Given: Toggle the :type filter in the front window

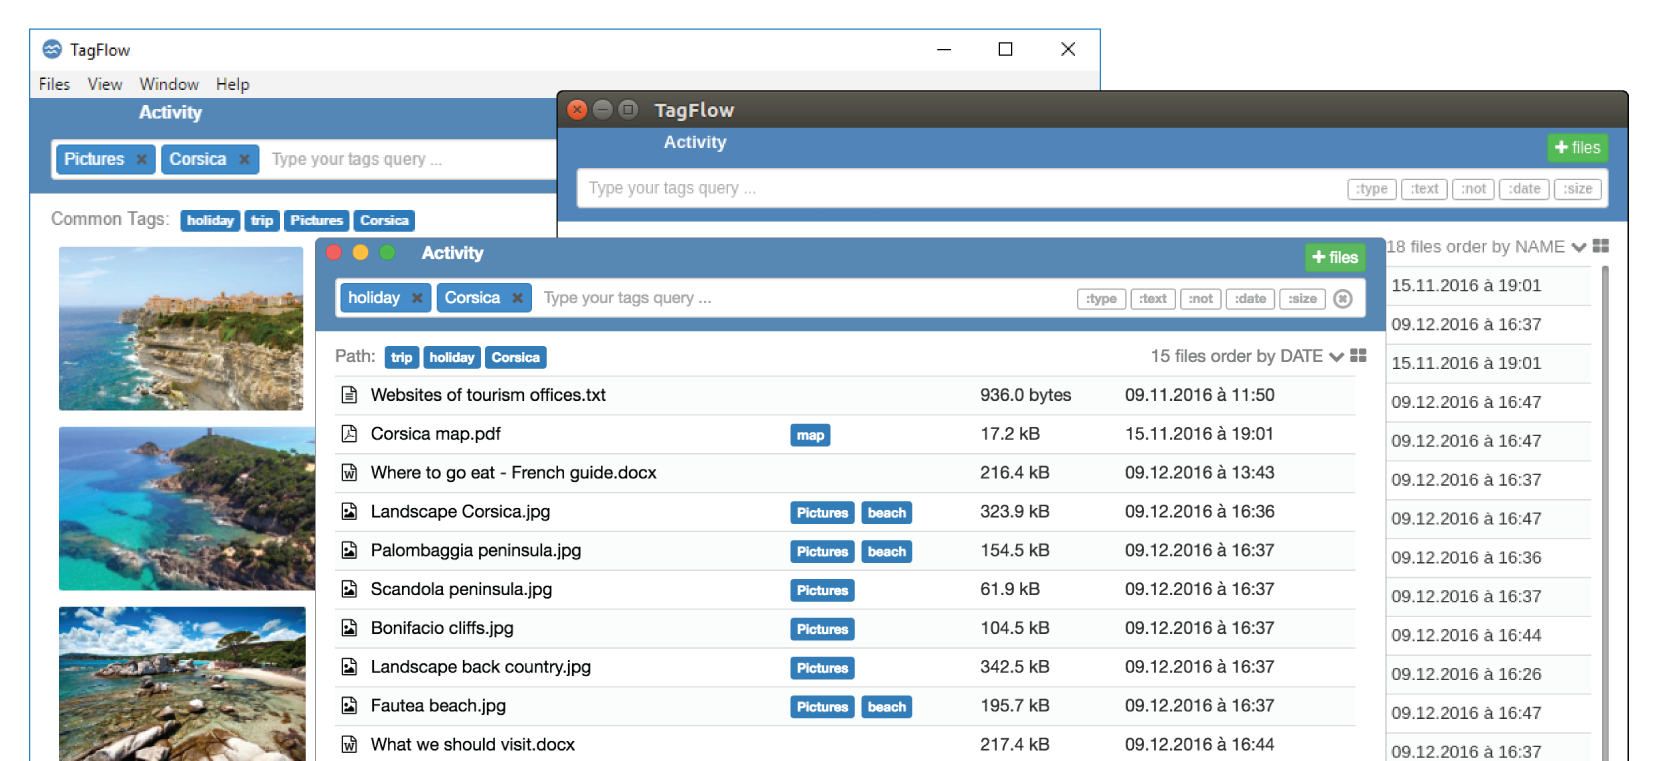Looking at the screenshot, I should (x=1101, y=298).
